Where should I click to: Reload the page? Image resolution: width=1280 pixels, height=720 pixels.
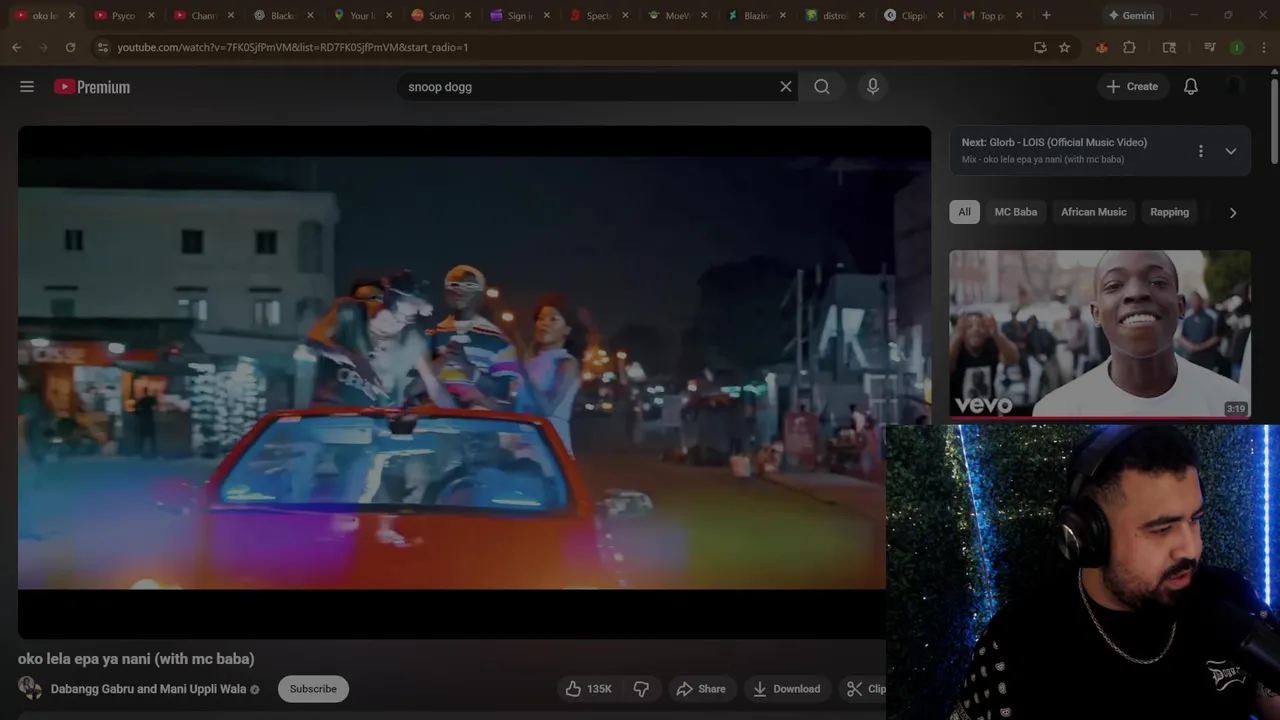[x=70, y=47]
